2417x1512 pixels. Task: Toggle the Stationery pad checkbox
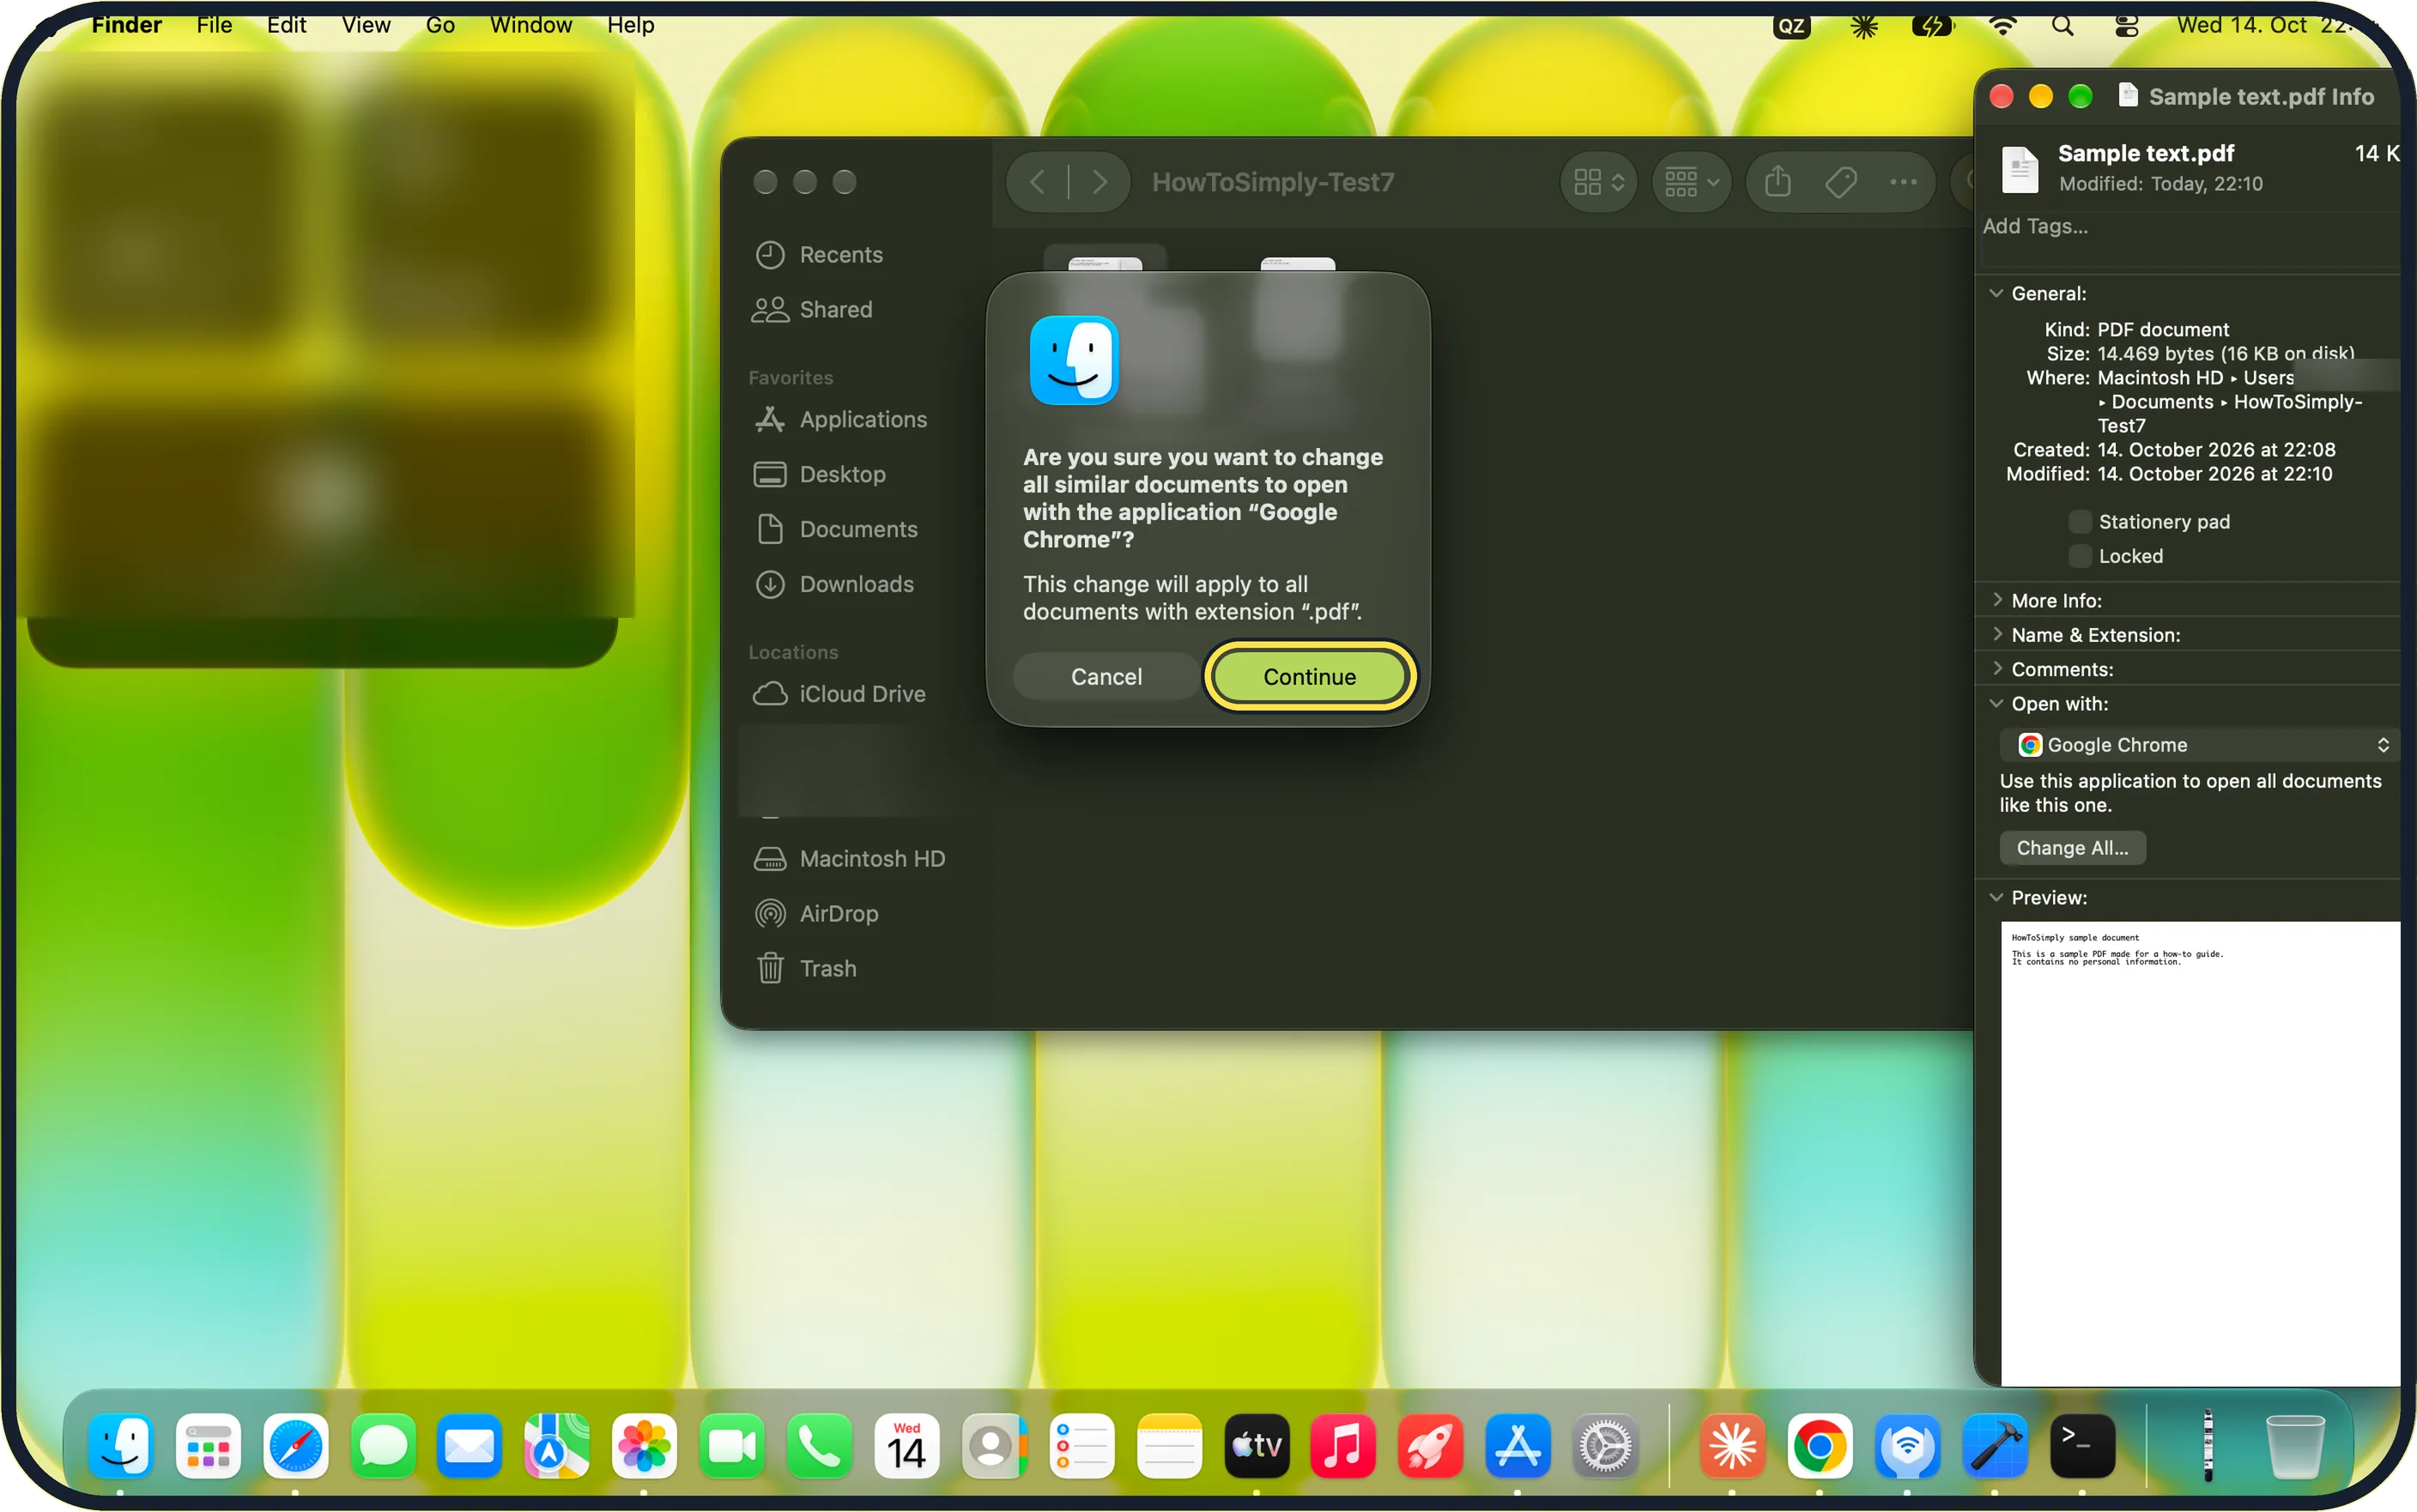[x=2079, y=522]
